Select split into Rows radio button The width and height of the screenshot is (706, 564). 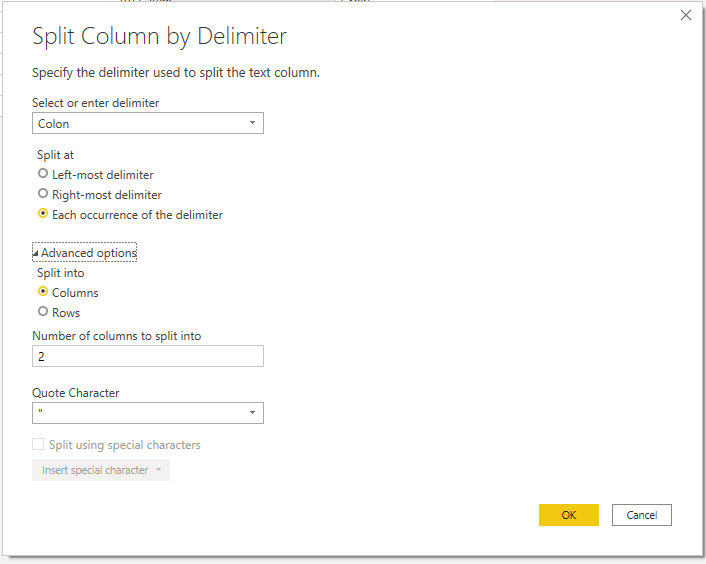[43, 311]
